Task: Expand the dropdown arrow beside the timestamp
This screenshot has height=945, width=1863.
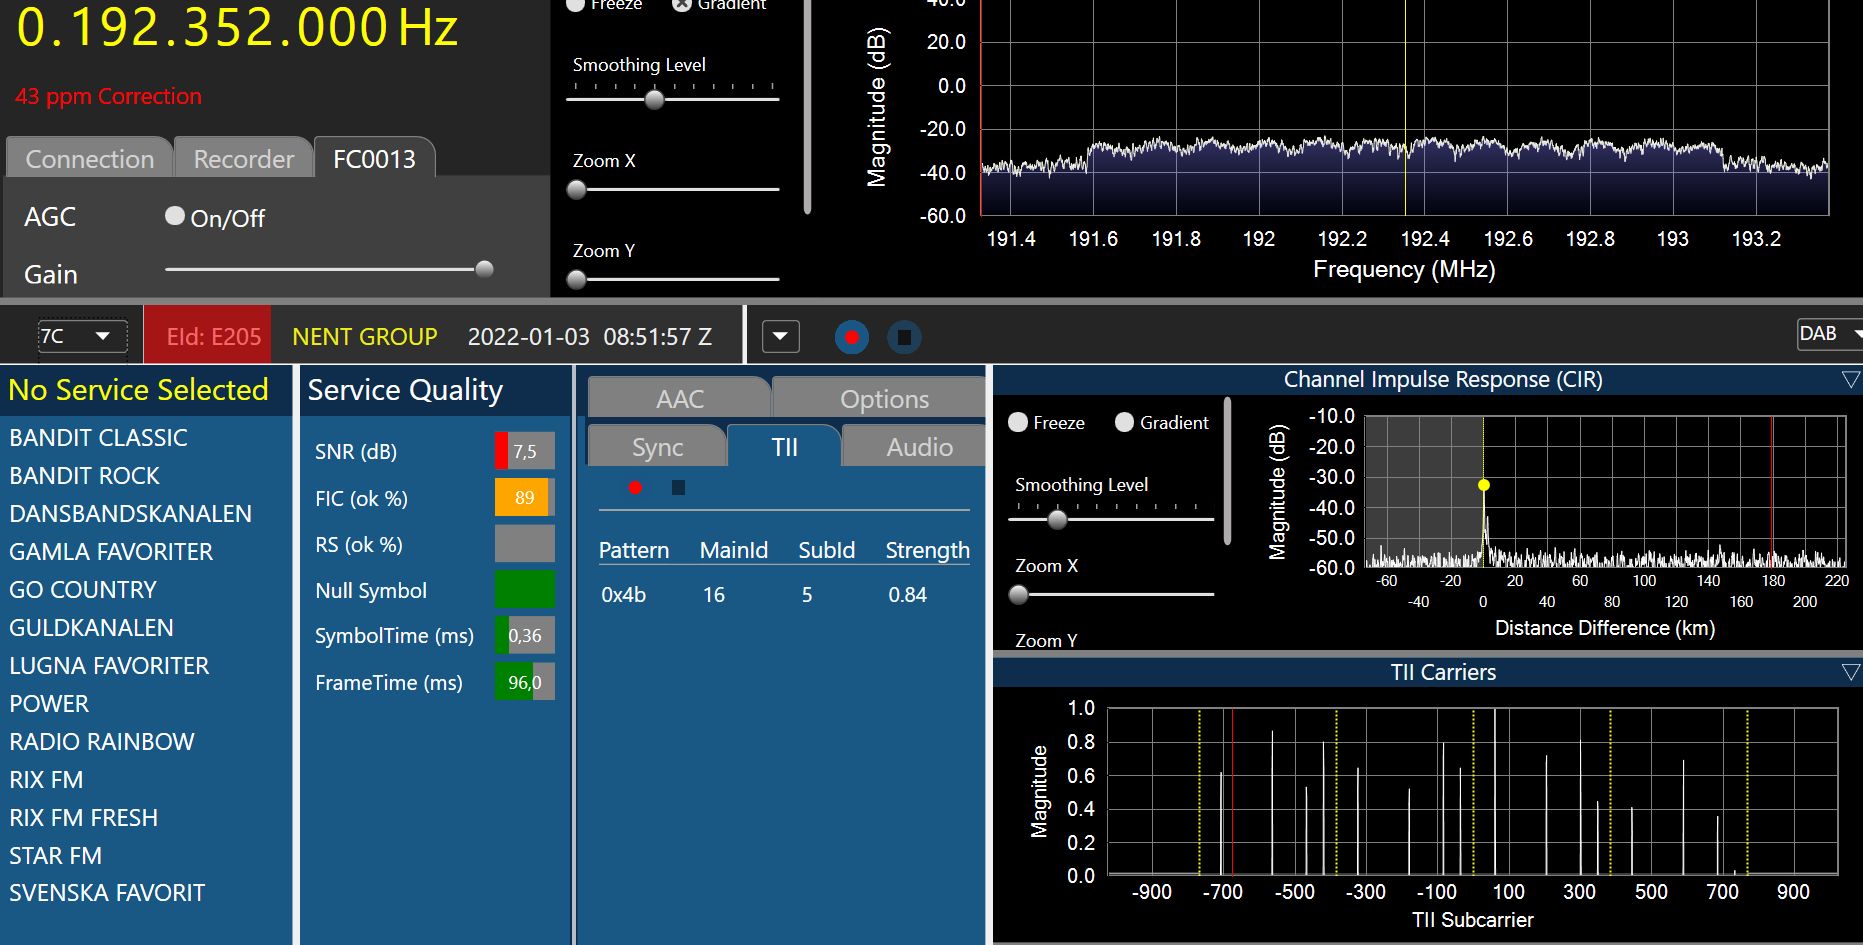Action: point(780,337)
